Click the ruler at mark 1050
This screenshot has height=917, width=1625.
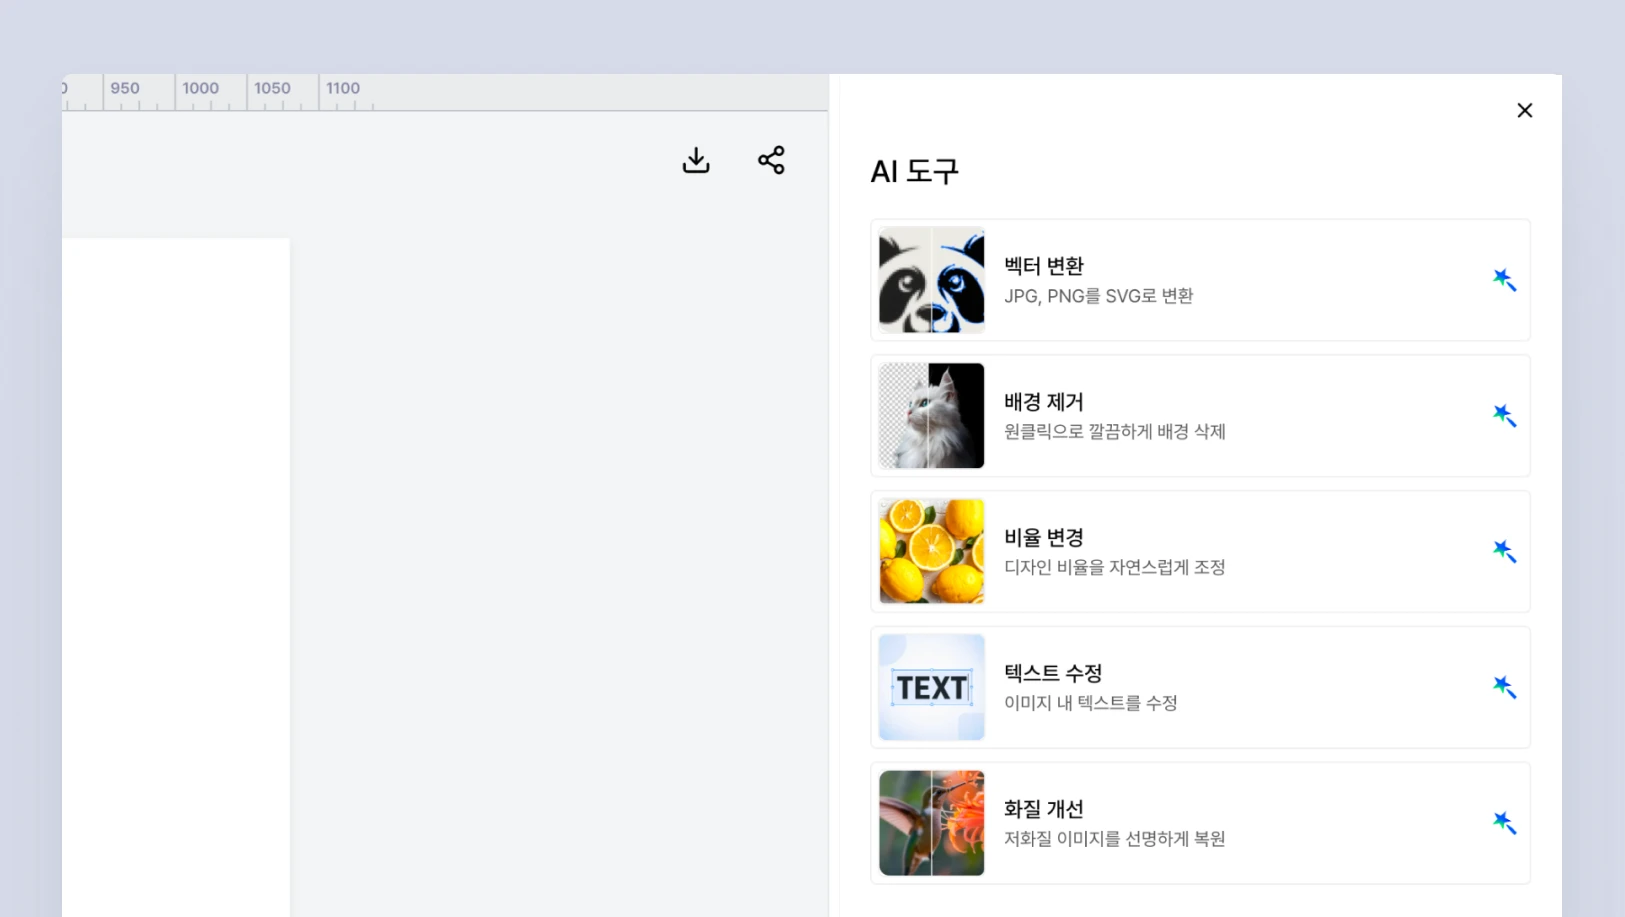coord(272,88)
